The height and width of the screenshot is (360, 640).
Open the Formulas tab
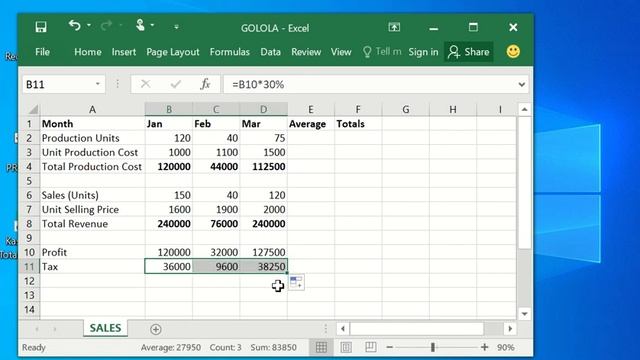[x=229, y=52]
